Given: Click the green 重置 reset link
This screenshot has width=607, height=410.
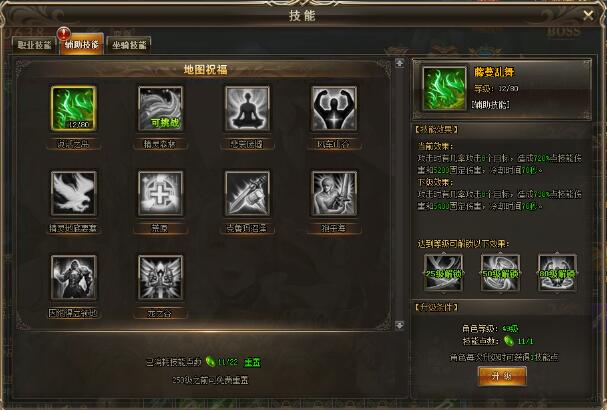Looking at the screenshot, I should pos(252,362).
